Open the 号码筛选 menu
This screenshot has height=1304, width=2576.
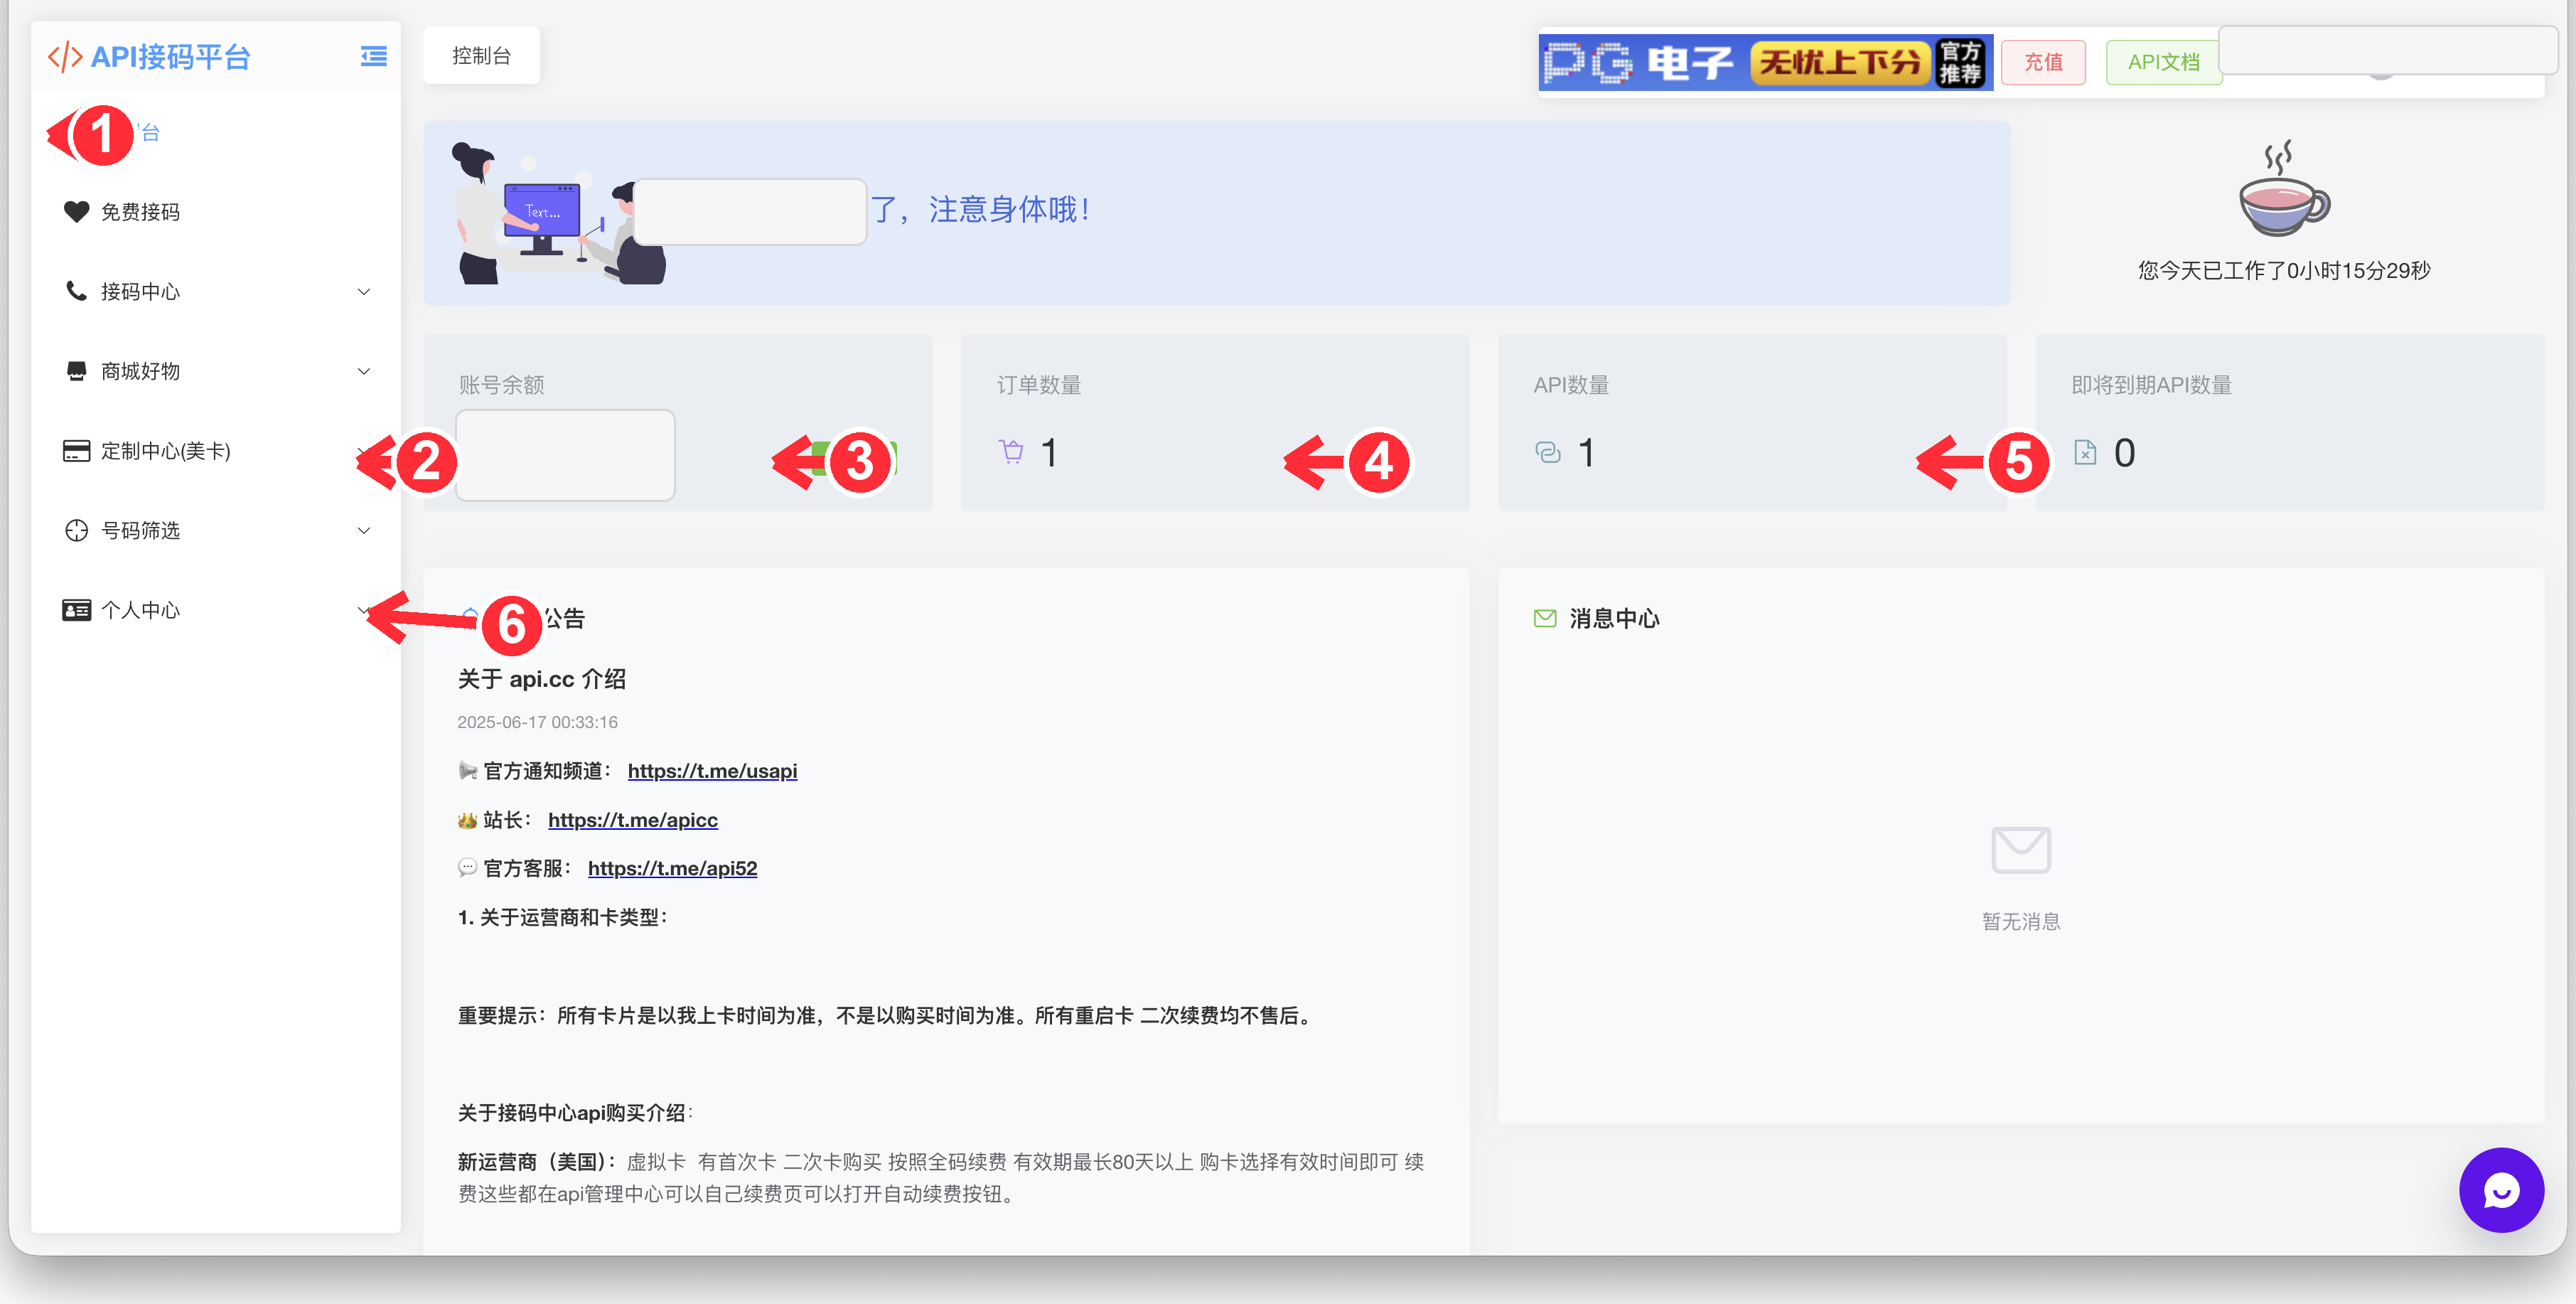[216, 530]
